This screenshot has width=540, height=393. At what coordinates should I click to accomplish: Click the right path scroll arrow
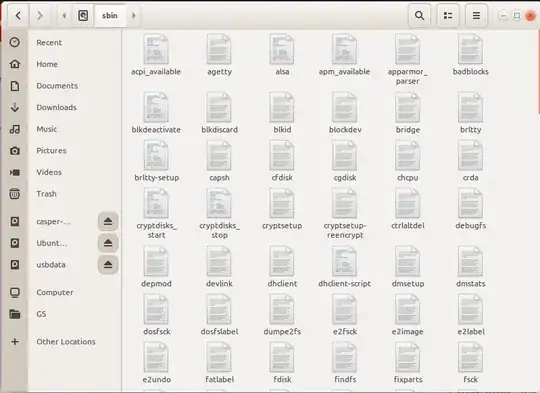pyautogui.click(x=134, y=15)
